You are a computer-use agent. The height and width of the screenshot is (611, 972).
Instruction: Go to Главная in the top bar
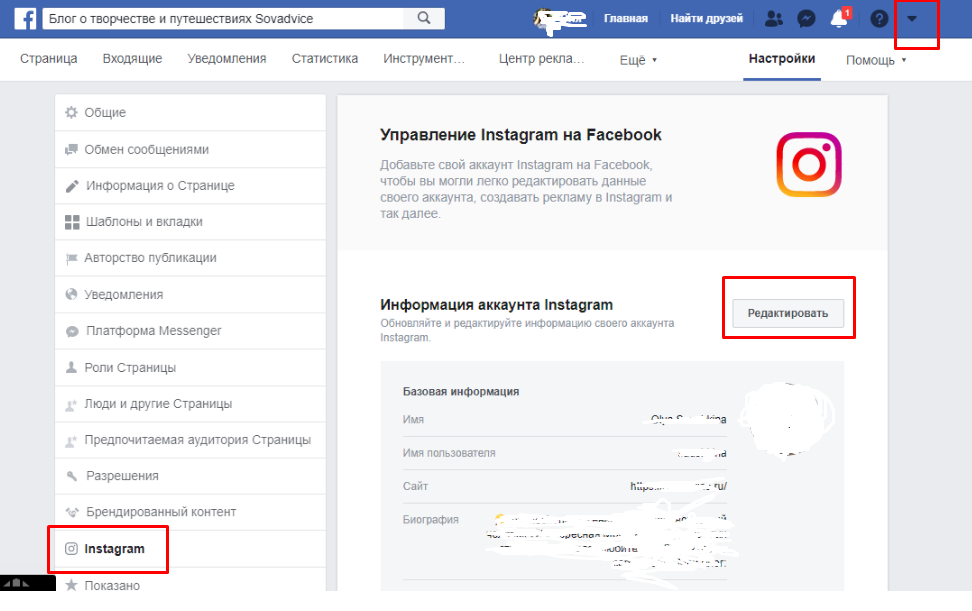[625, 19]
